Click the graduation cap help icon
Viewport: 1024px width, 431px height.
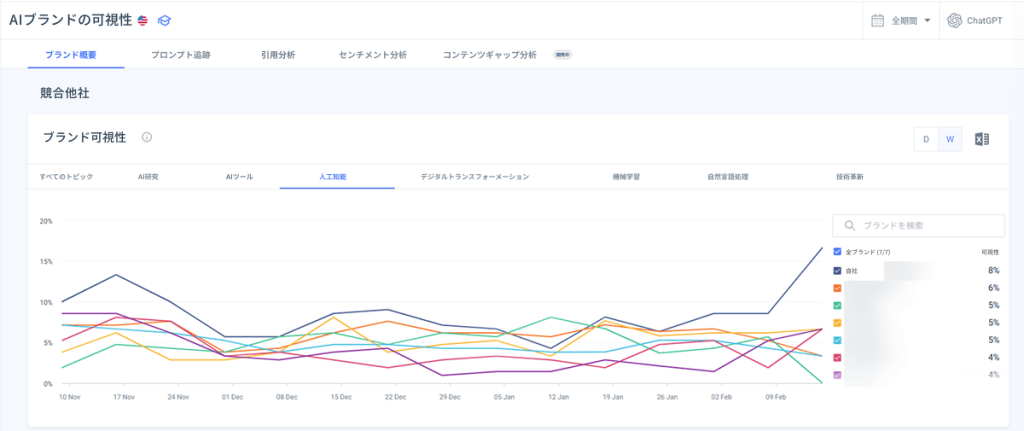(164, 20)
